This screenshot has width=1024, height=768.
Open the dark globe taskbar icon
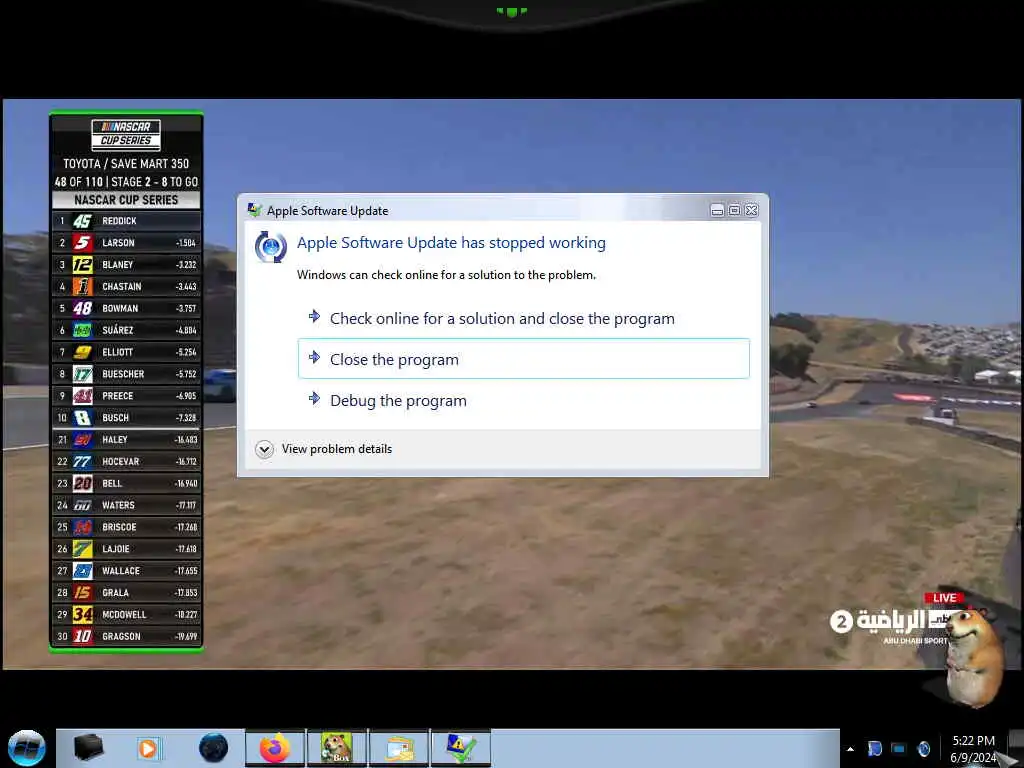(214, 748)
